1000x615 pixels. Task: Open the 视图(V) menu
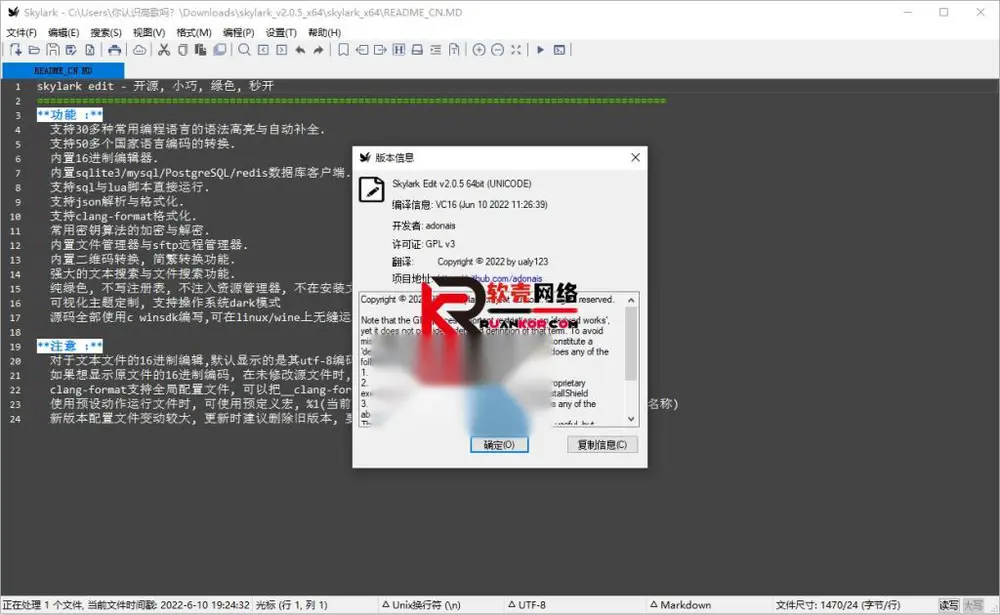pyautogui.click(x=149, y=33)
